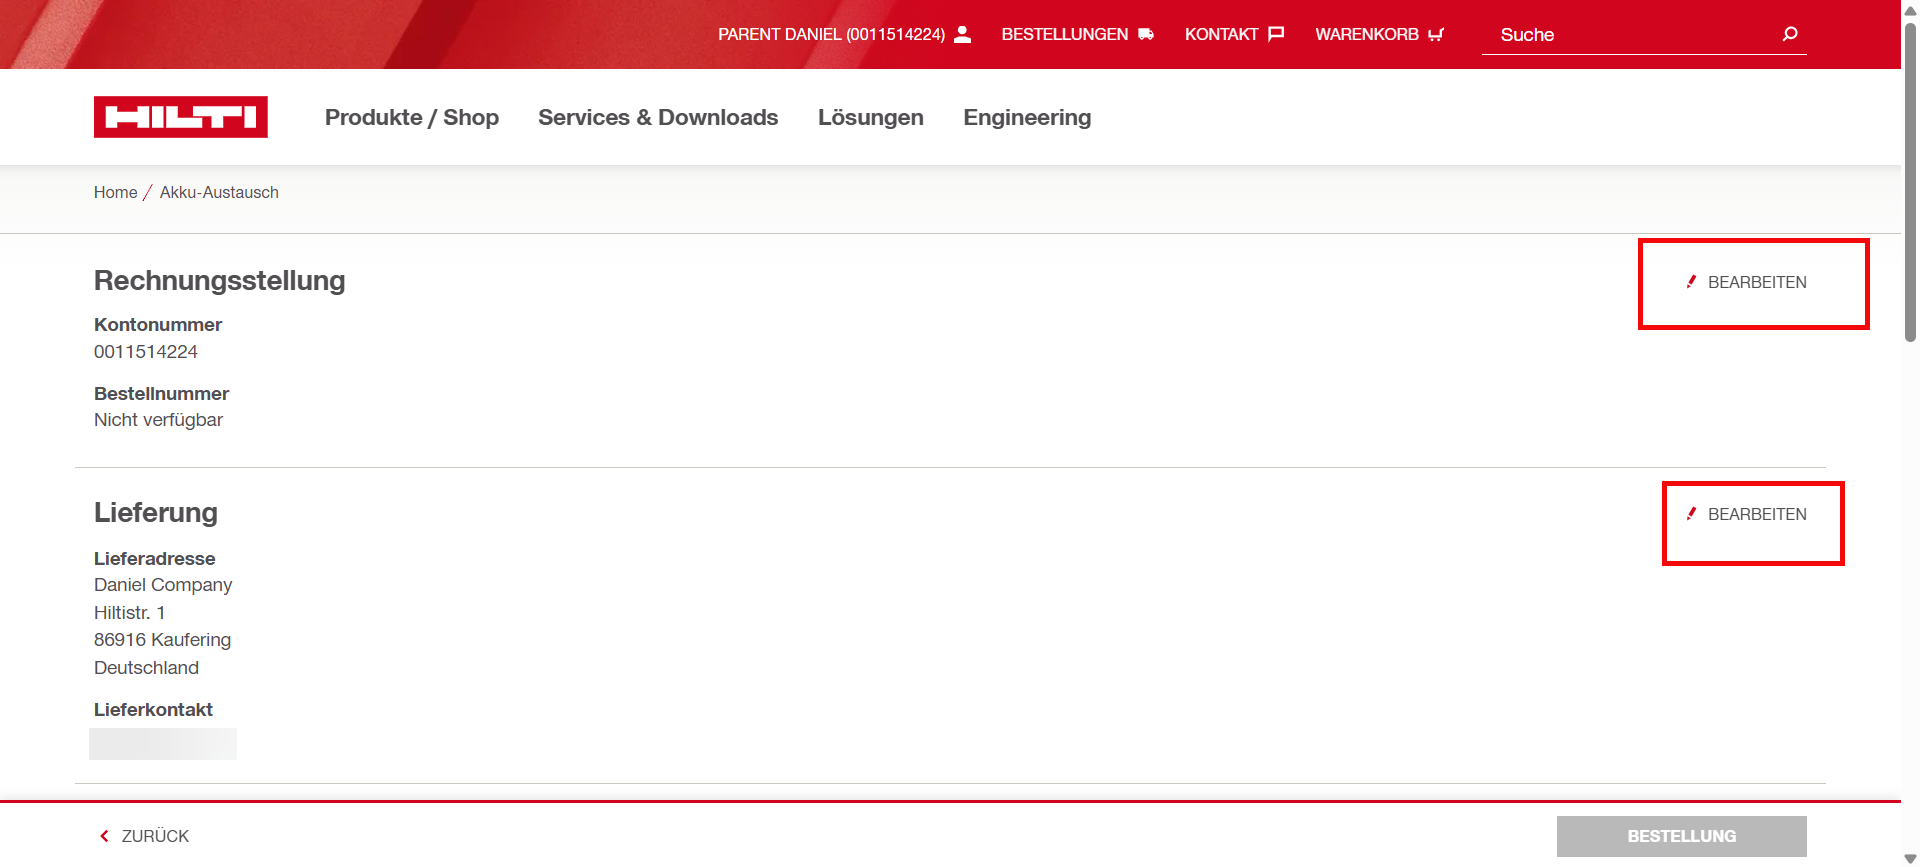Viewport: 1920px width, 867px height.
Task: Click the back chevron beside Zurück
Action: click(x=104, y=836)
